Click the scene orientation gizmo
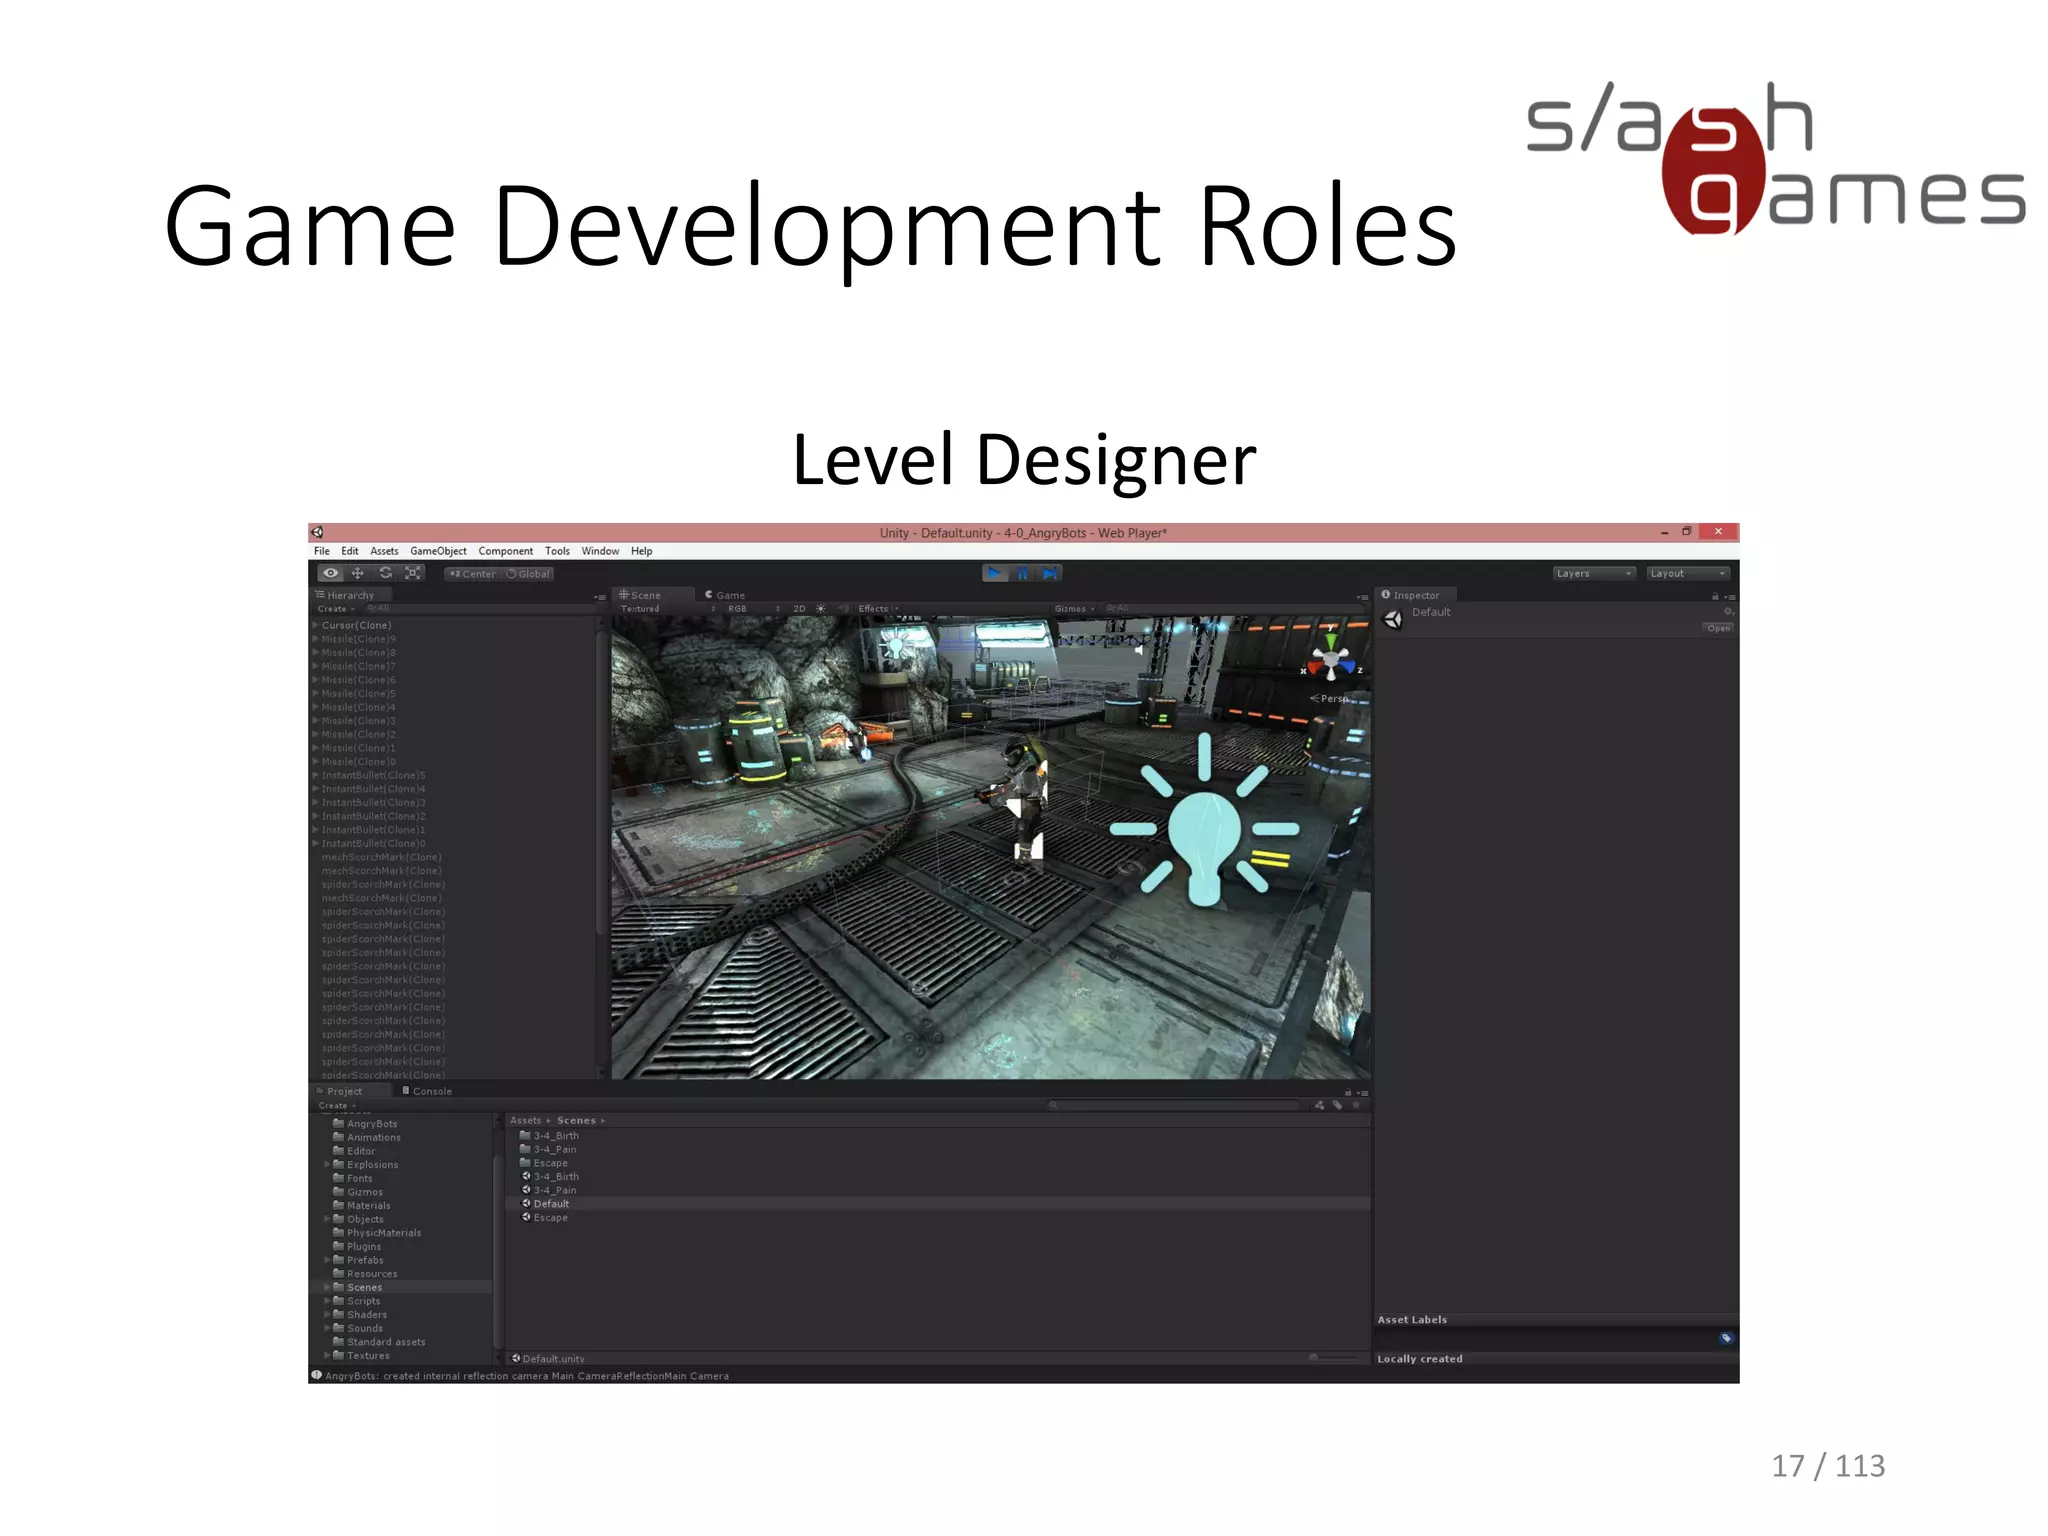2048x1536 pixels. click(1331, 659)
